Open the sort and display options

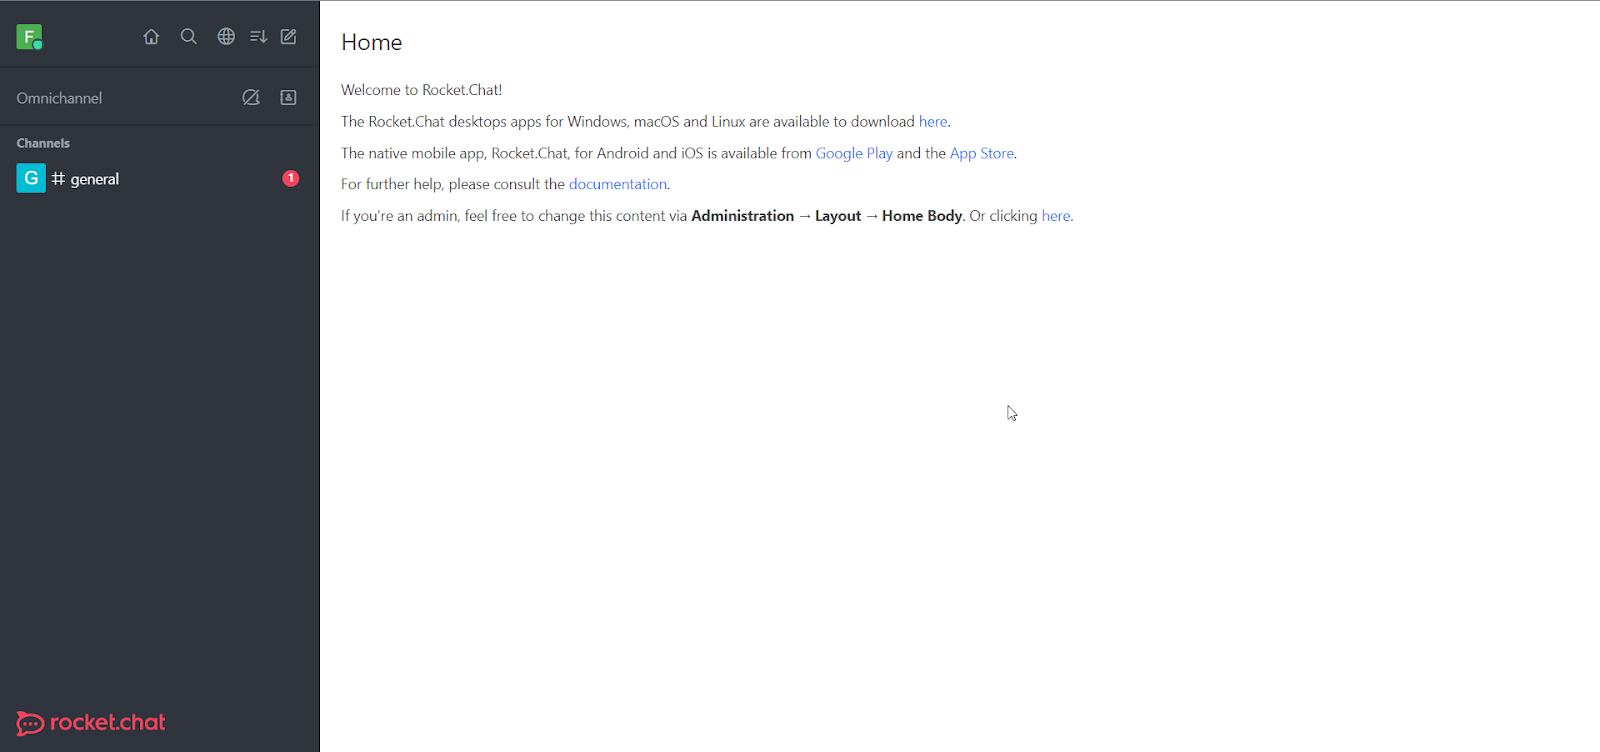pos(258,37)
